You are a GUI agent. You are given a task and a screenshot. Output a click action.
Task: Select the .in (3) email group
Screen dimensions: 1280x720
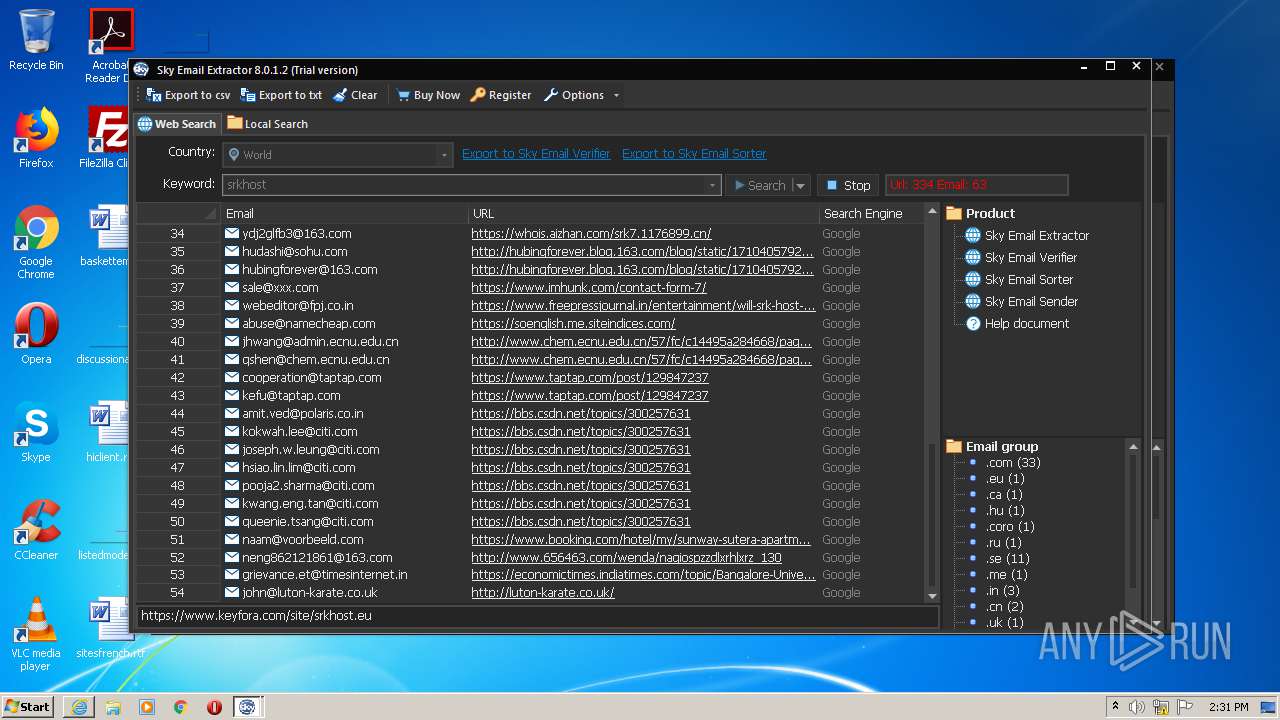click(x=1003, y=591)
